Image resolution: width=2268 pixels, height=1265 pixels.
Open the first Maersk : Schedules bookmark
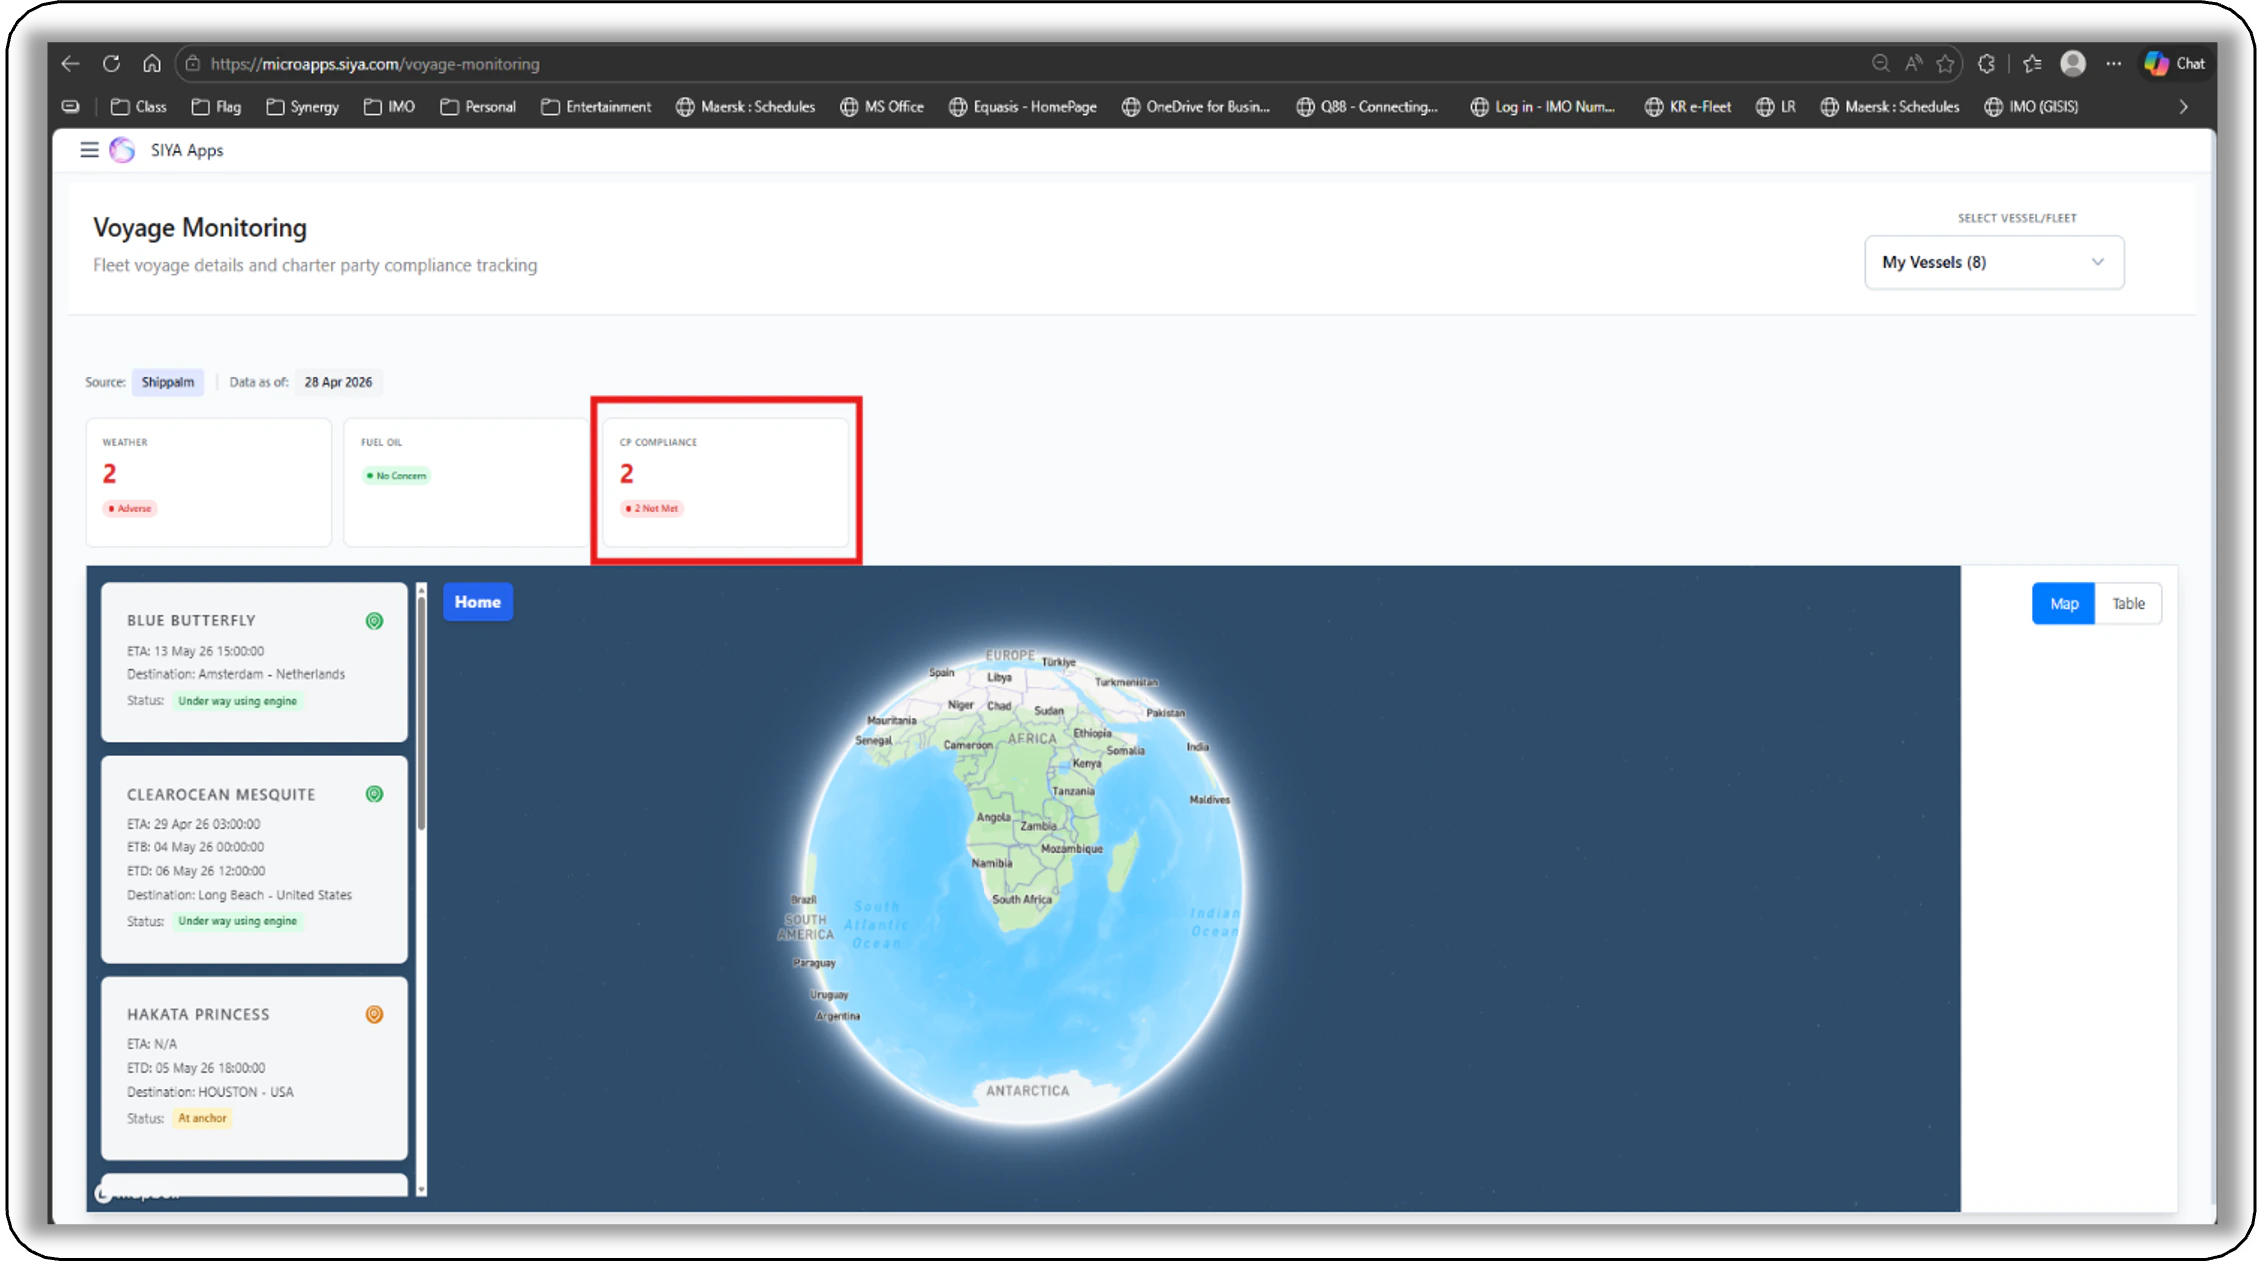point(746,107)
